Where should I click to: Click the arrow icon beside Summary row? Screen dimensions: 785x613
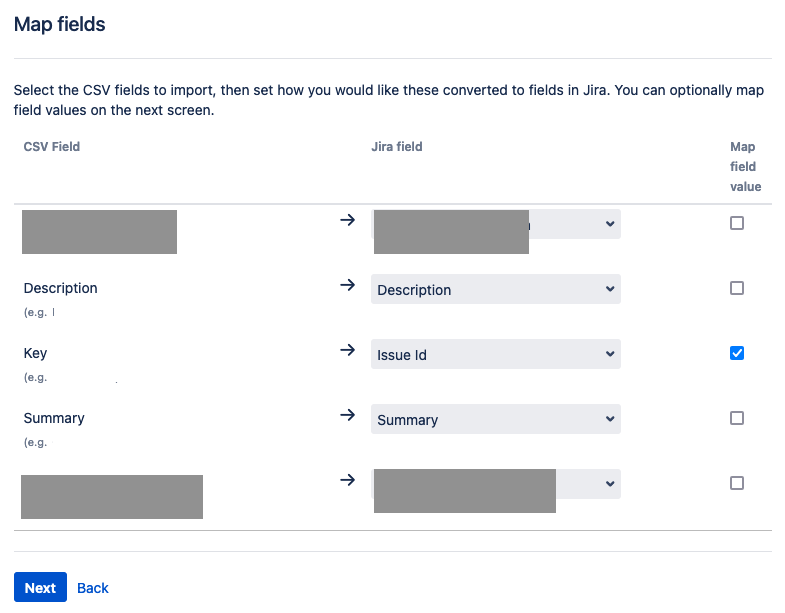pyautogui.click(x=347, y=415)
